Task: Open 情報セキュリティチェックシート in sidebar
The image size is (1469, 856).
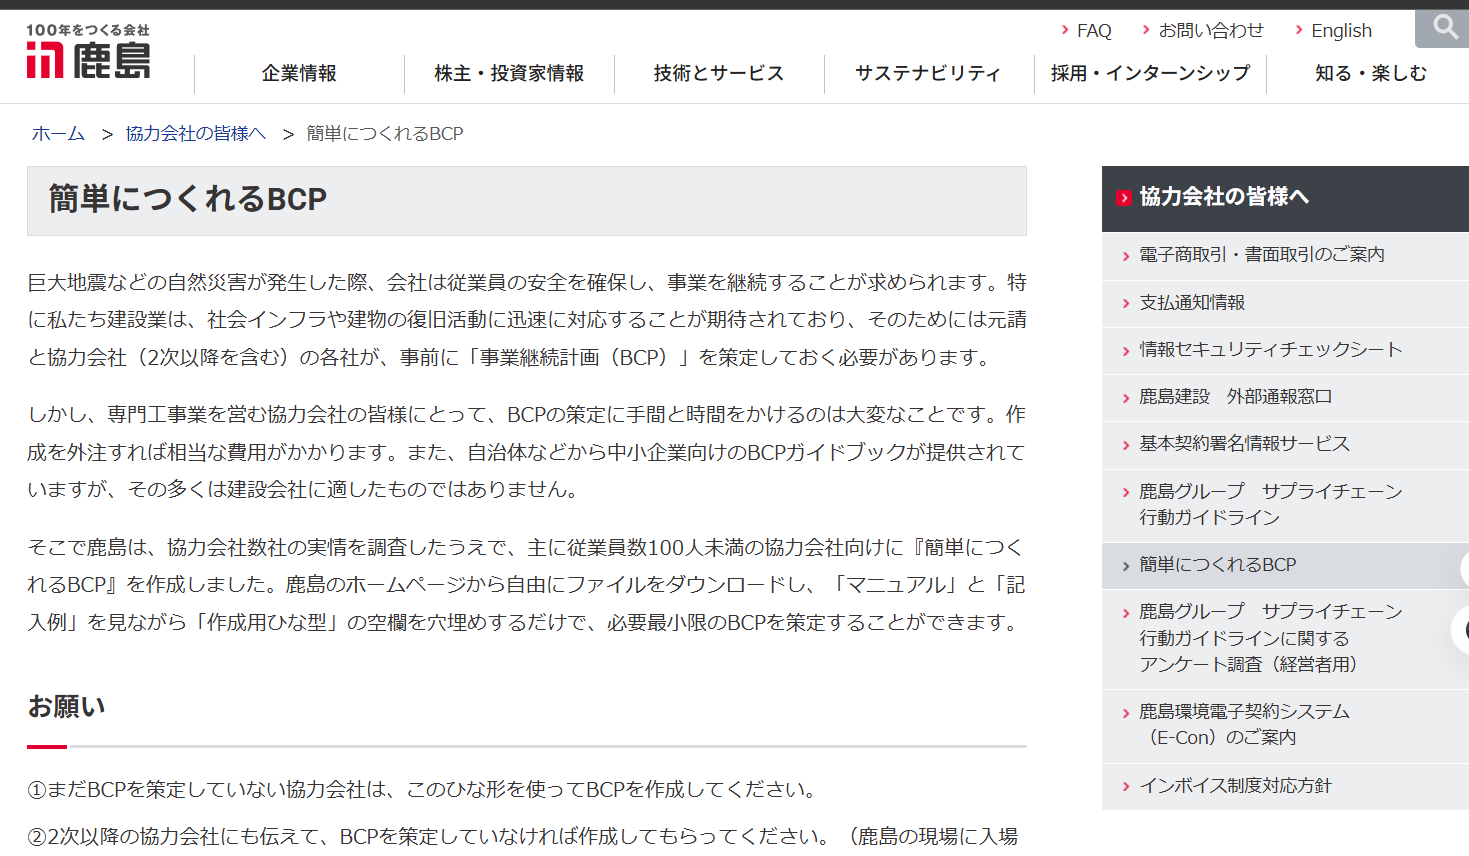Action: point(1285,350)
